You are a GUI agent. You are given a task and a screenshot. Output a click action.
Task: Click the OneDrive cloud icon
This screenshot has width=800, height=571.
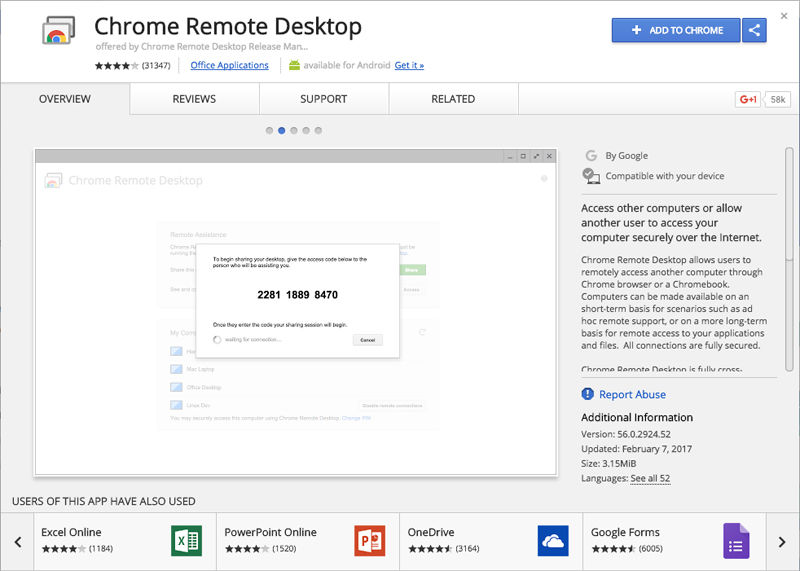[x=553, y=541]
